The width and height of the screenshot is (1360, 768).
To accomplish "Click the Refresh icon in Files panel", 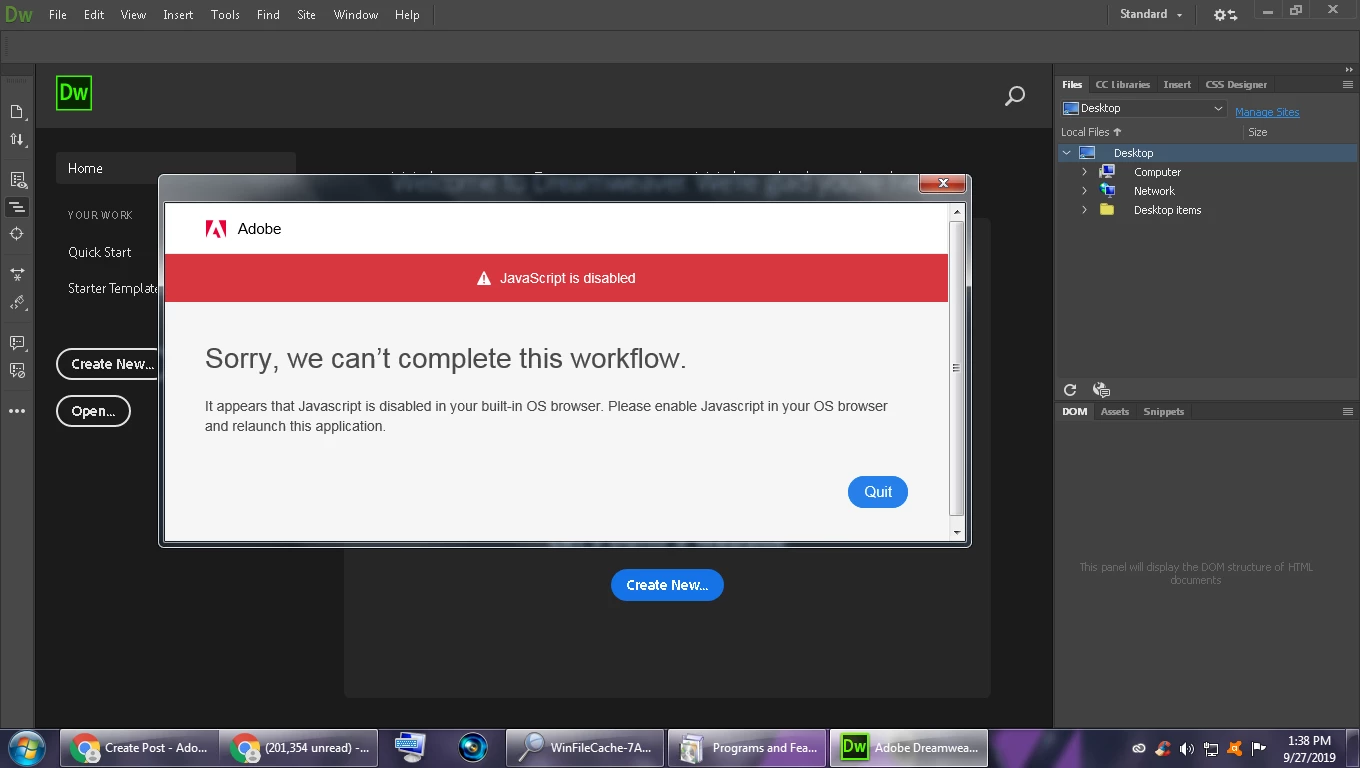I will 1070,390.
